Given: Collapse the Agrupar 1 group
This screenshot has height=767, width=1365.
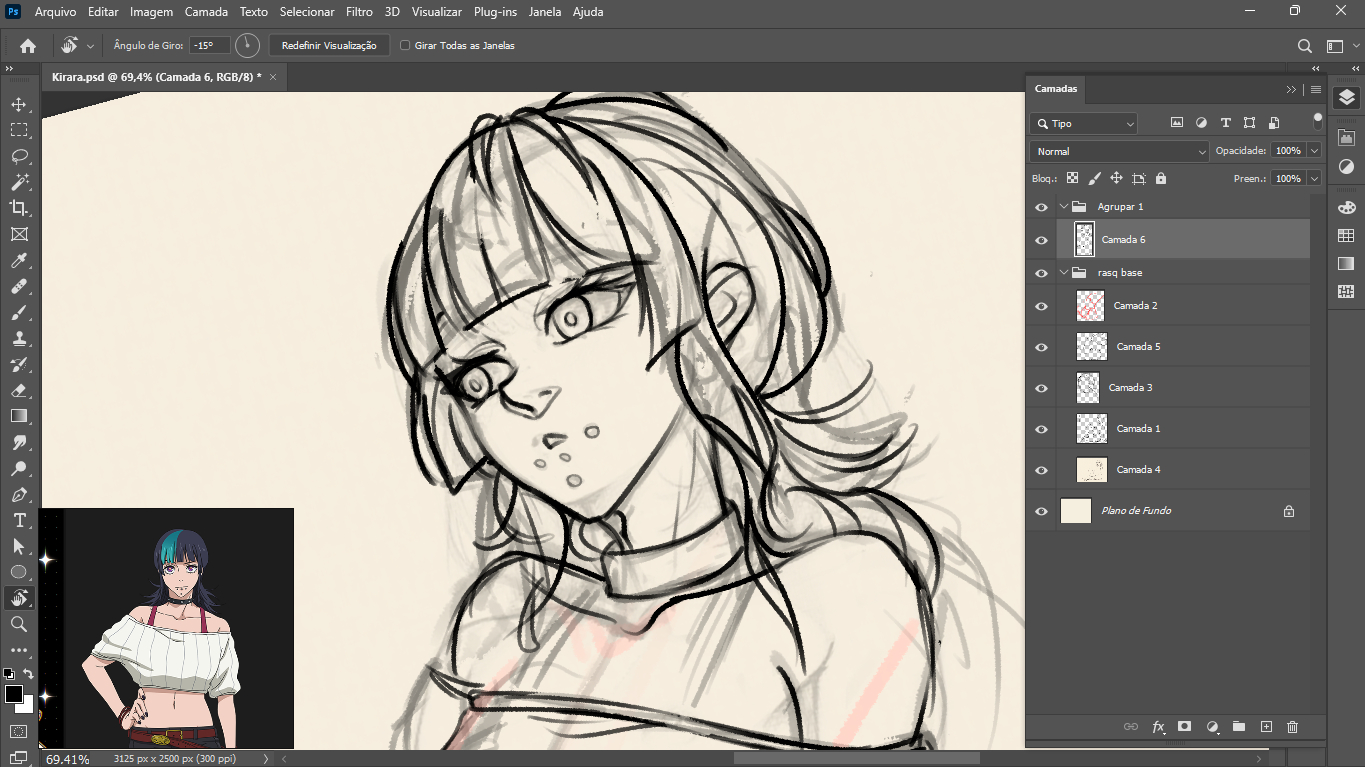Looking at the screenshot, I should tap(1063, 207).
